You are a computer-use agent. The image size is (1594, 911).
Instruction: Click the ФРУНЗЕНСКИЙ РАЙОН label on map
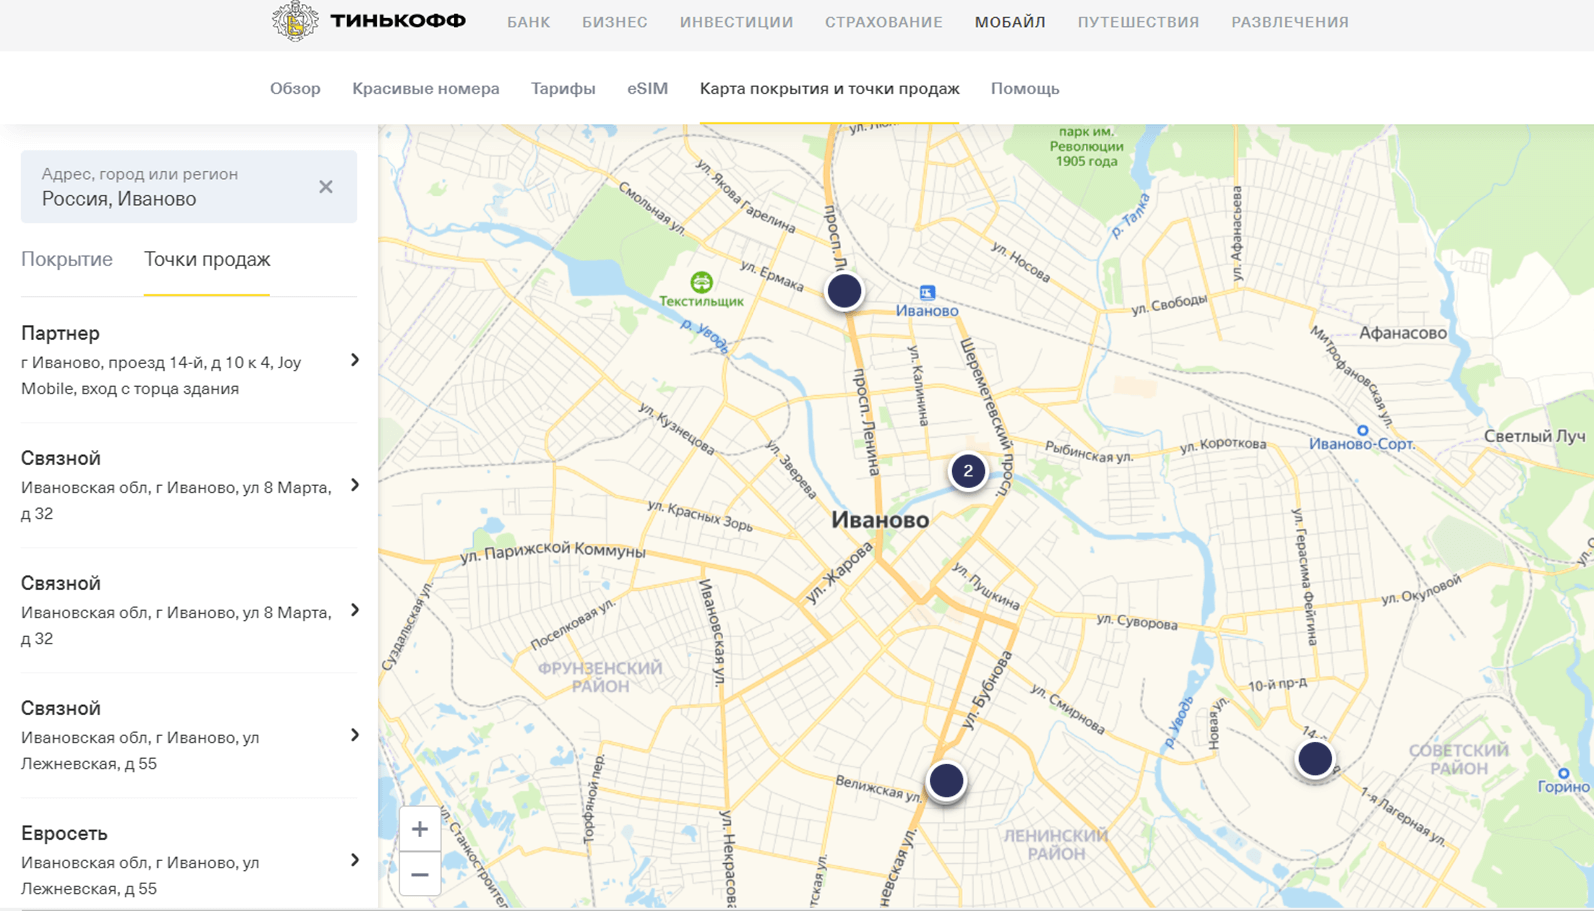600,677
